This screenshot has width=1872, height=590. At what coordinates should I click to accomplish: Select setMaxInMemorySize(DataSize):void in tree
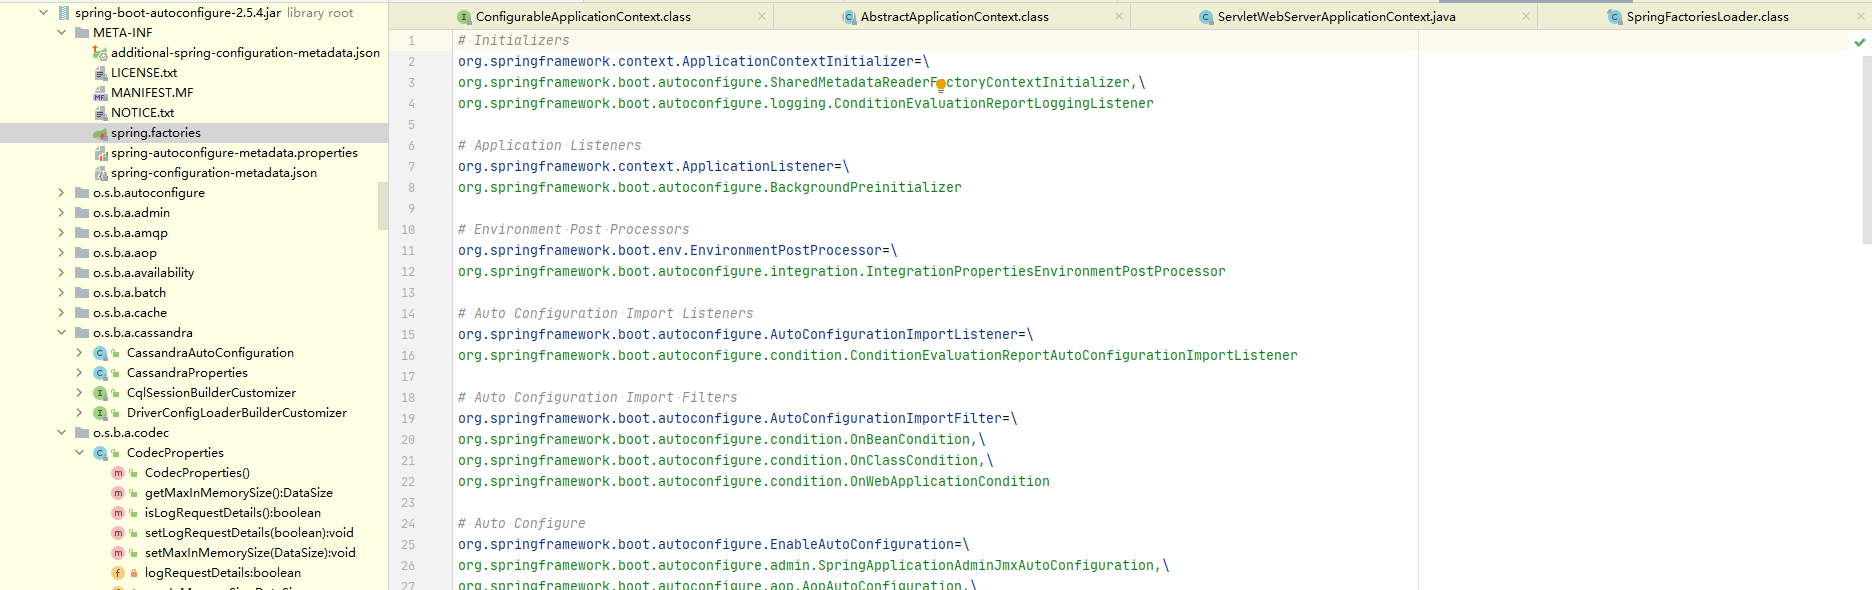[250, 553]
